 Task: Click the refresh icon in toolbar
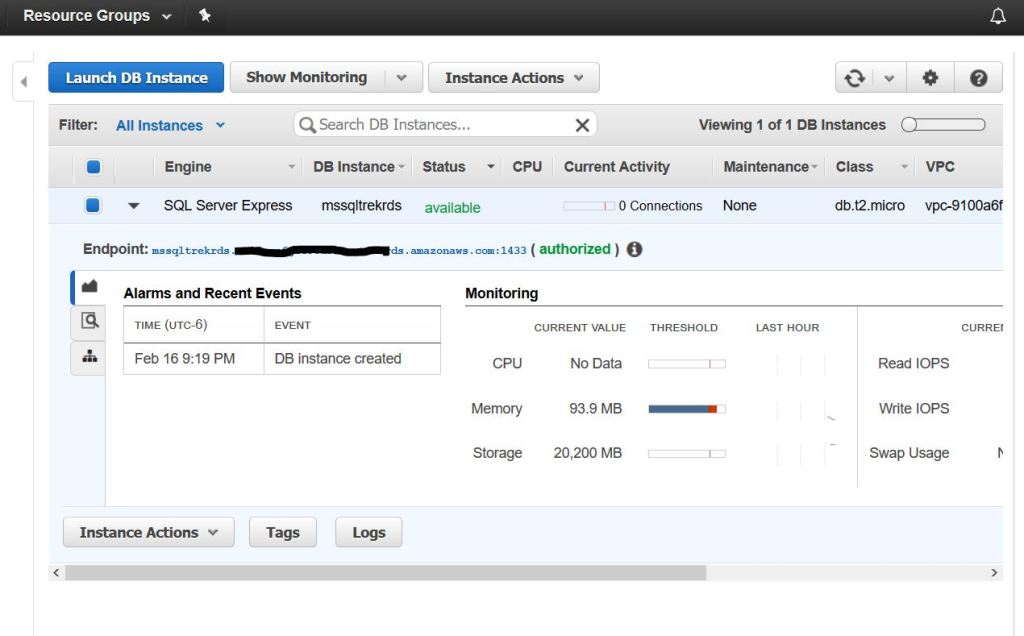point(855,78)
